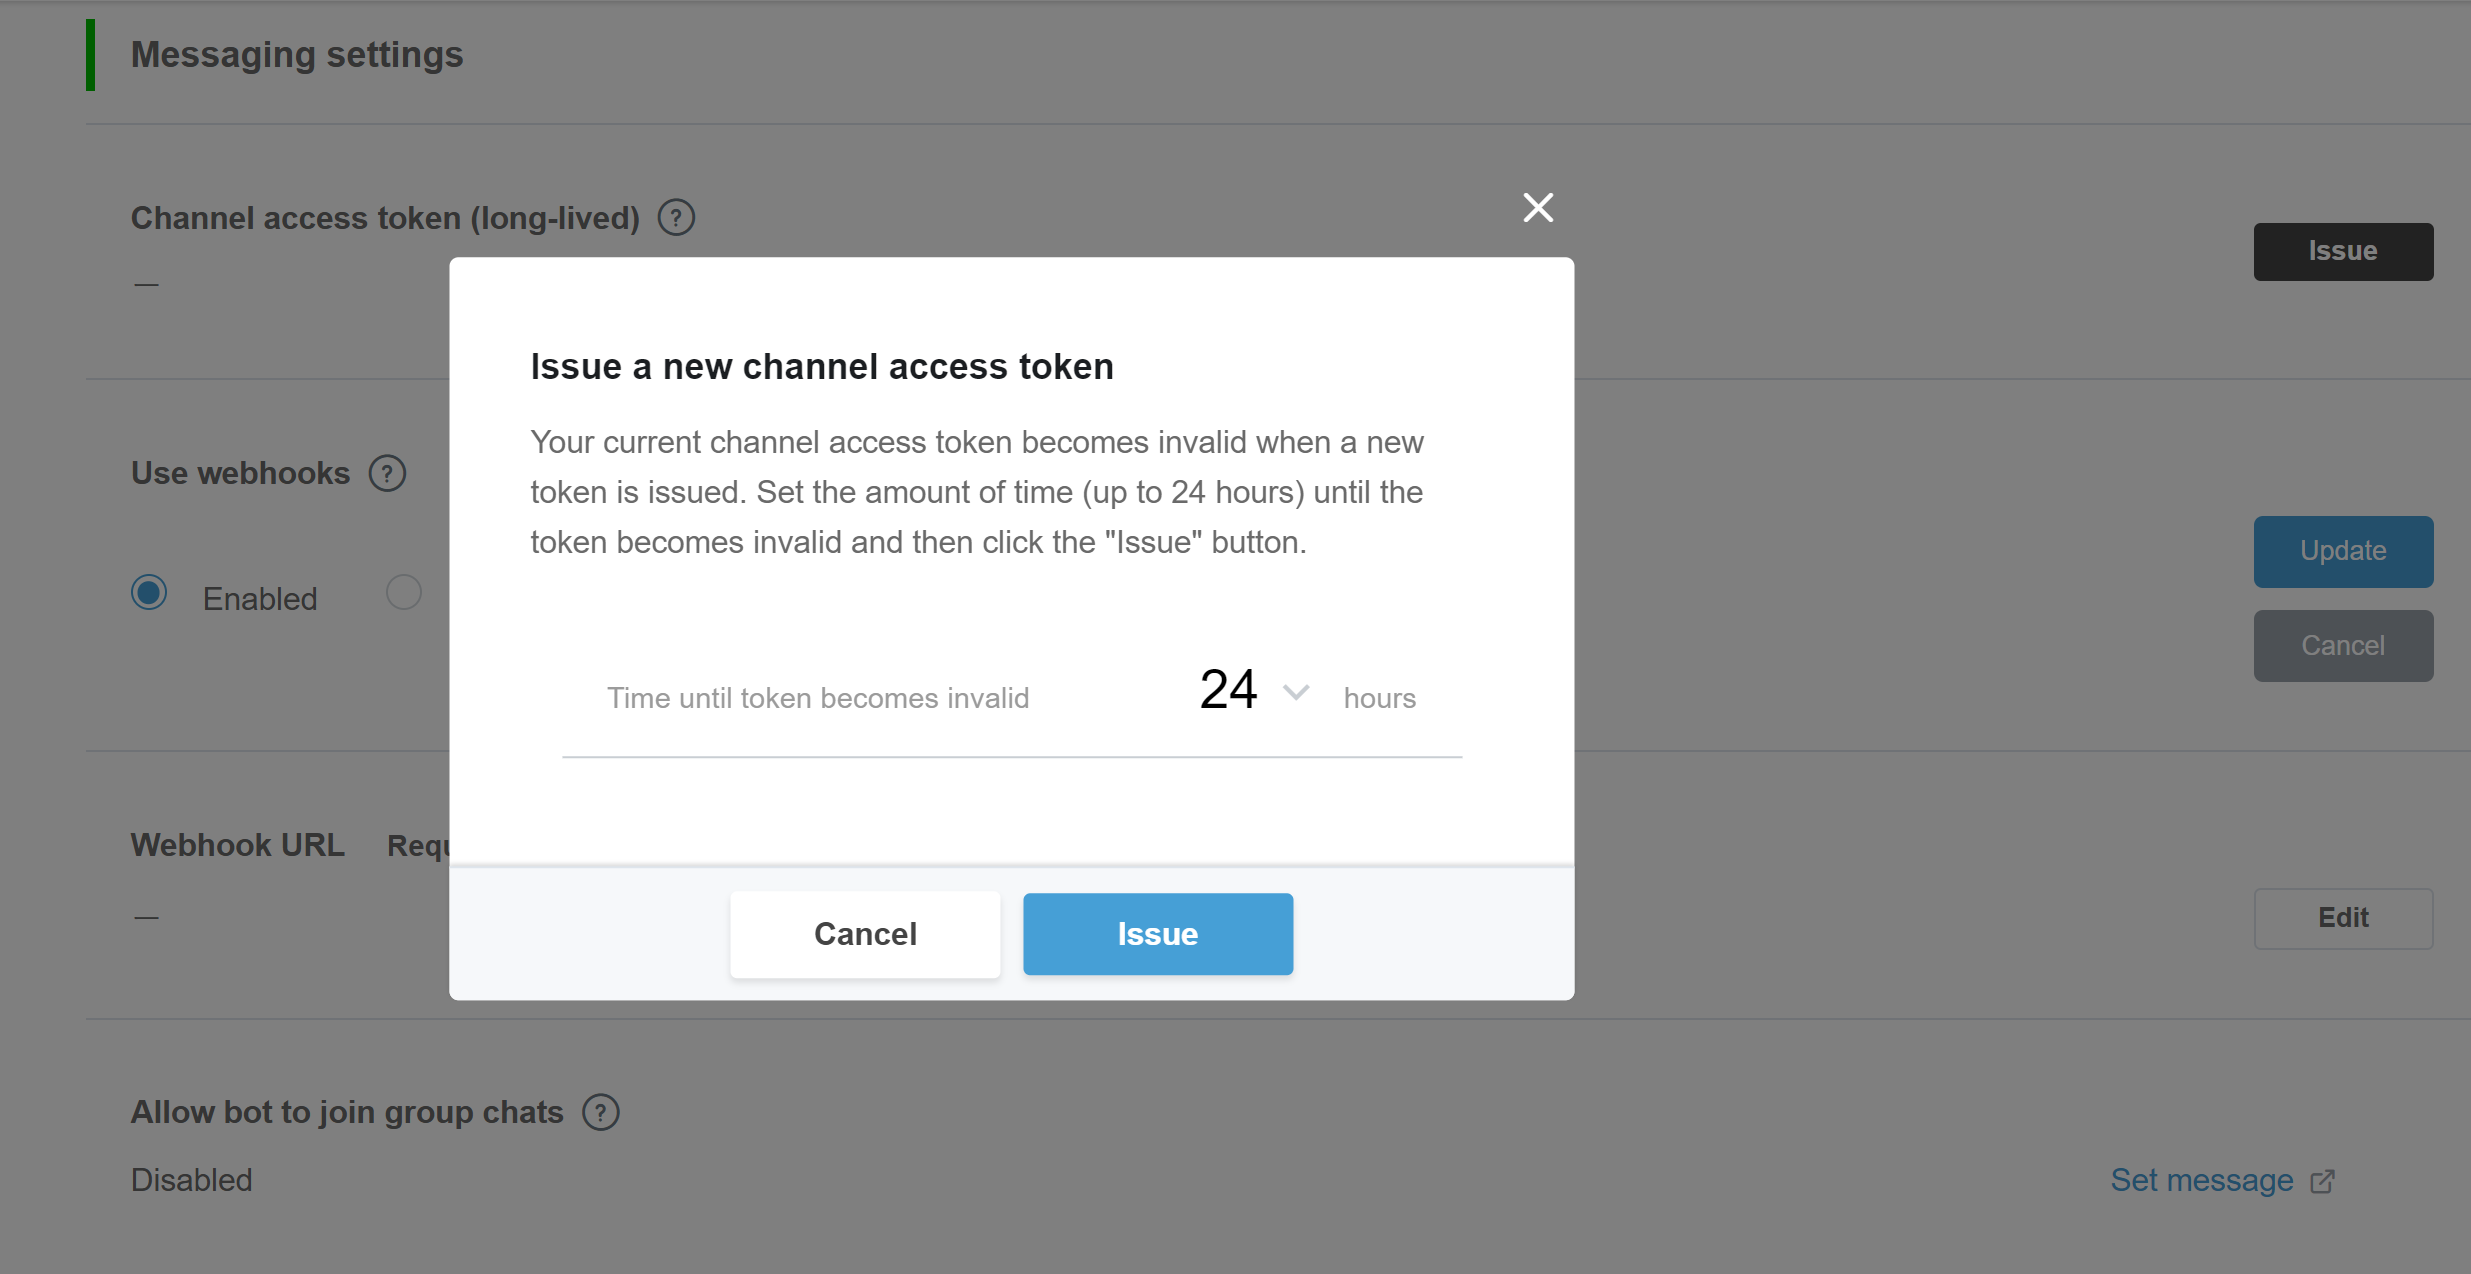Screen dimensions: 2471x1274
Task: Click the Update button for webhooks
Action: tap(2343, 551)
